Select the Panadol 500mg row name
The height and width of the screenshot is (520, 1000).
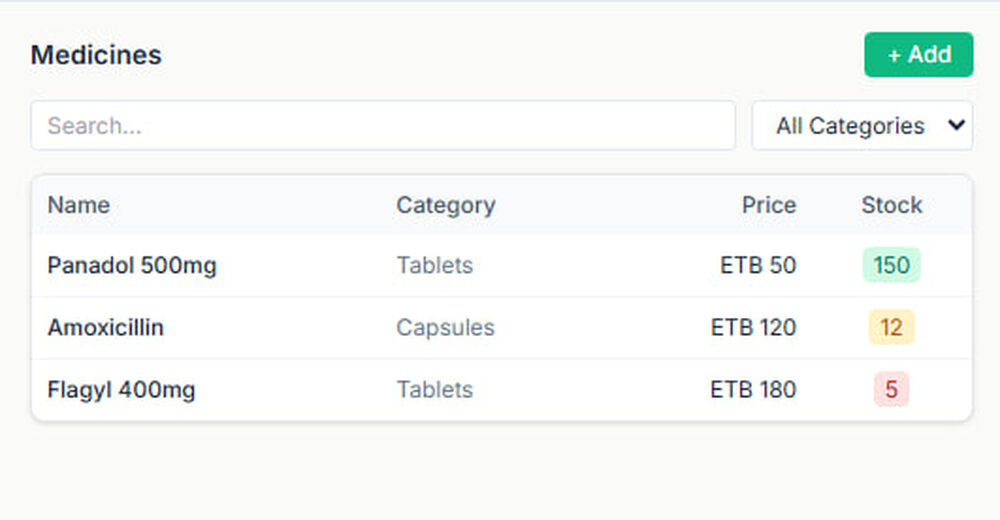pos(132,266)
